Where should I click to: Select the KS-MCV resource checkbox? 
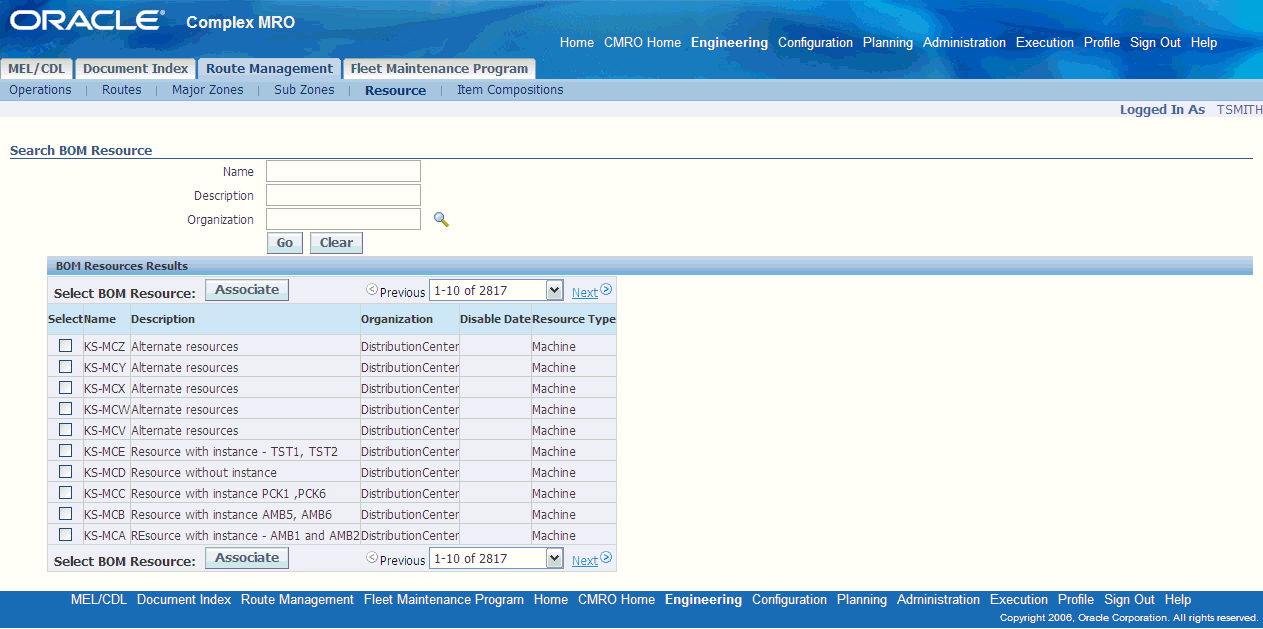(x=65, y=429)
